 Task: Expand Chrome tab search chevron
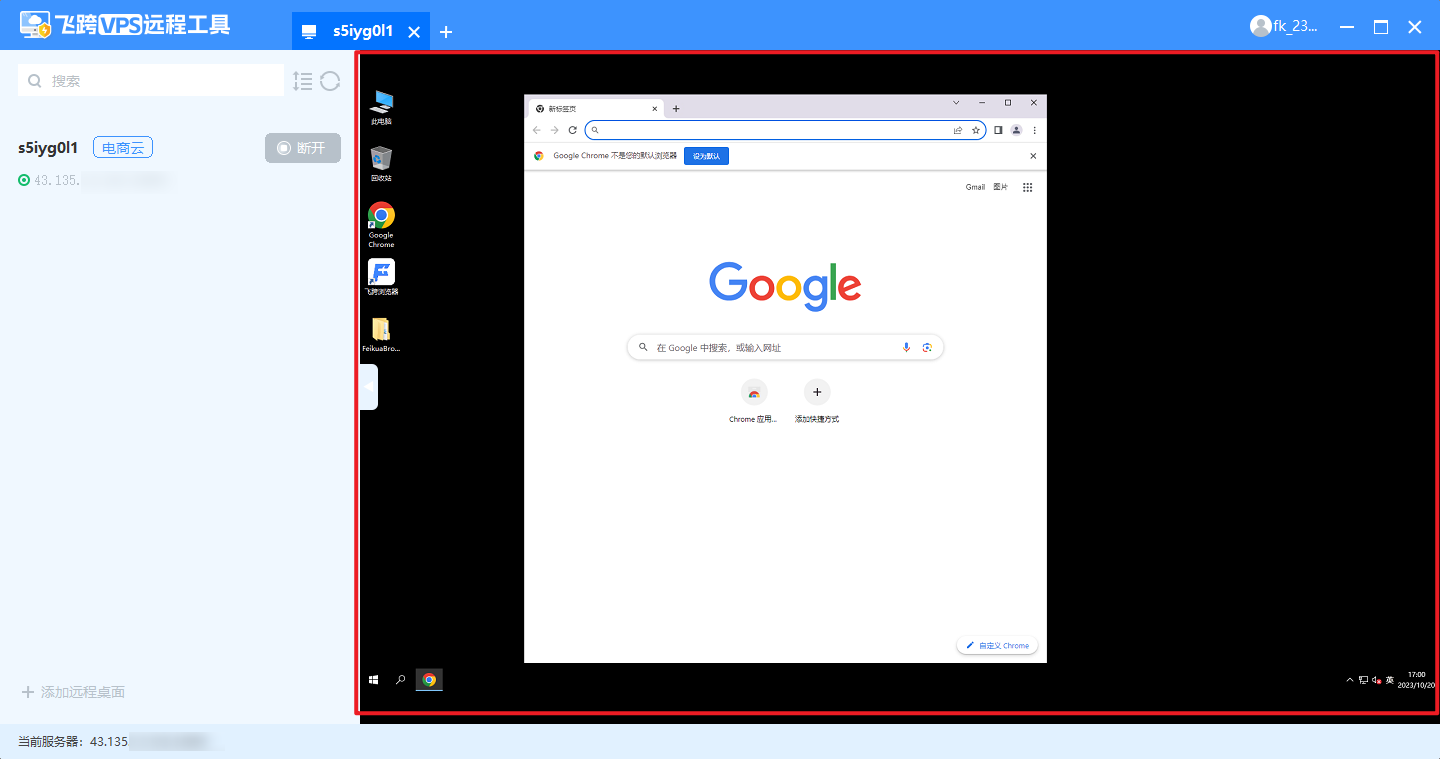click(956, 103)
